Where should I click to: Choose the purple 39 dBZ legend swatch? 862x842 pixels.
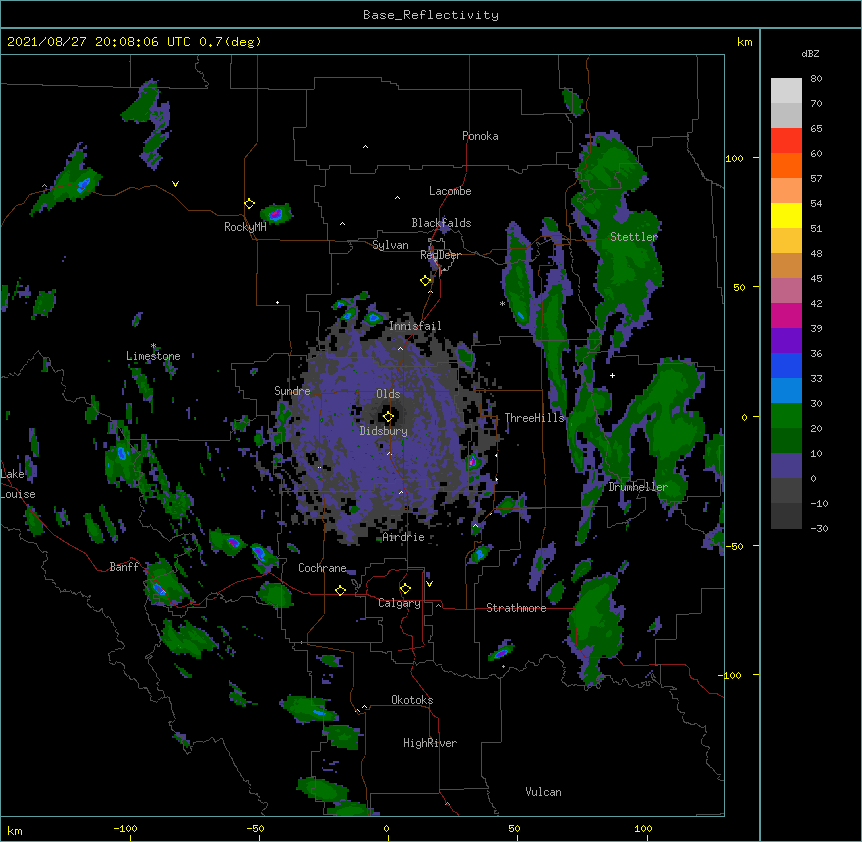(x=786, y=340)
